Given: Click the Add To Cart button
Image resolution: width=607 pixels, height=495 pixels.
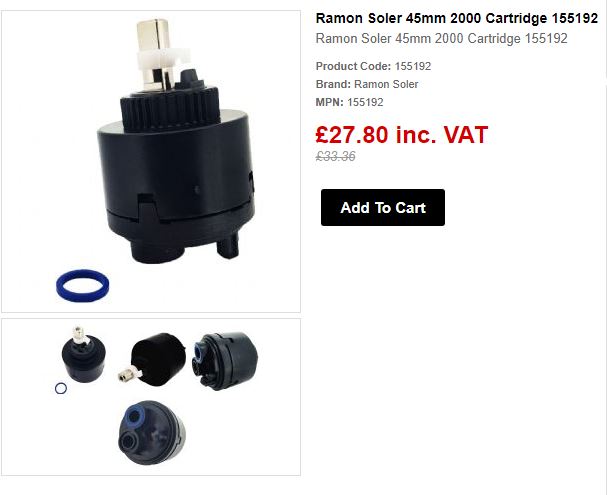Looking at the screenshot, I should [382, 207].
